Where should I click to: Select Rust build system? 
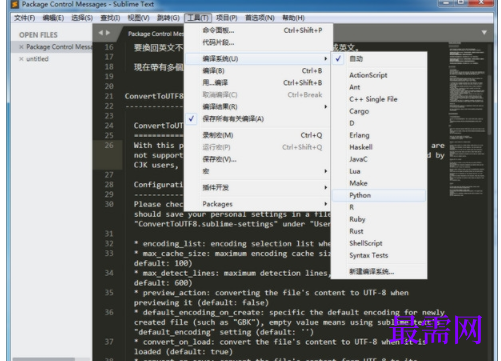coord(379,231)
